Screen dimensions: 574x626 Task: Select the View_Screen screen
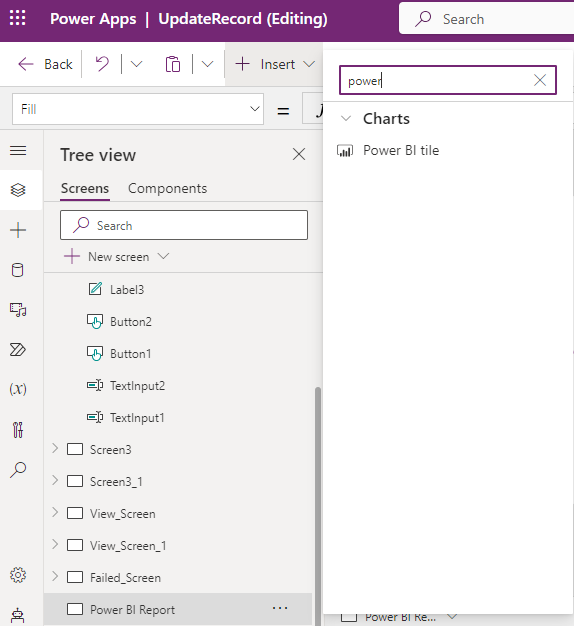click(123, 513)
